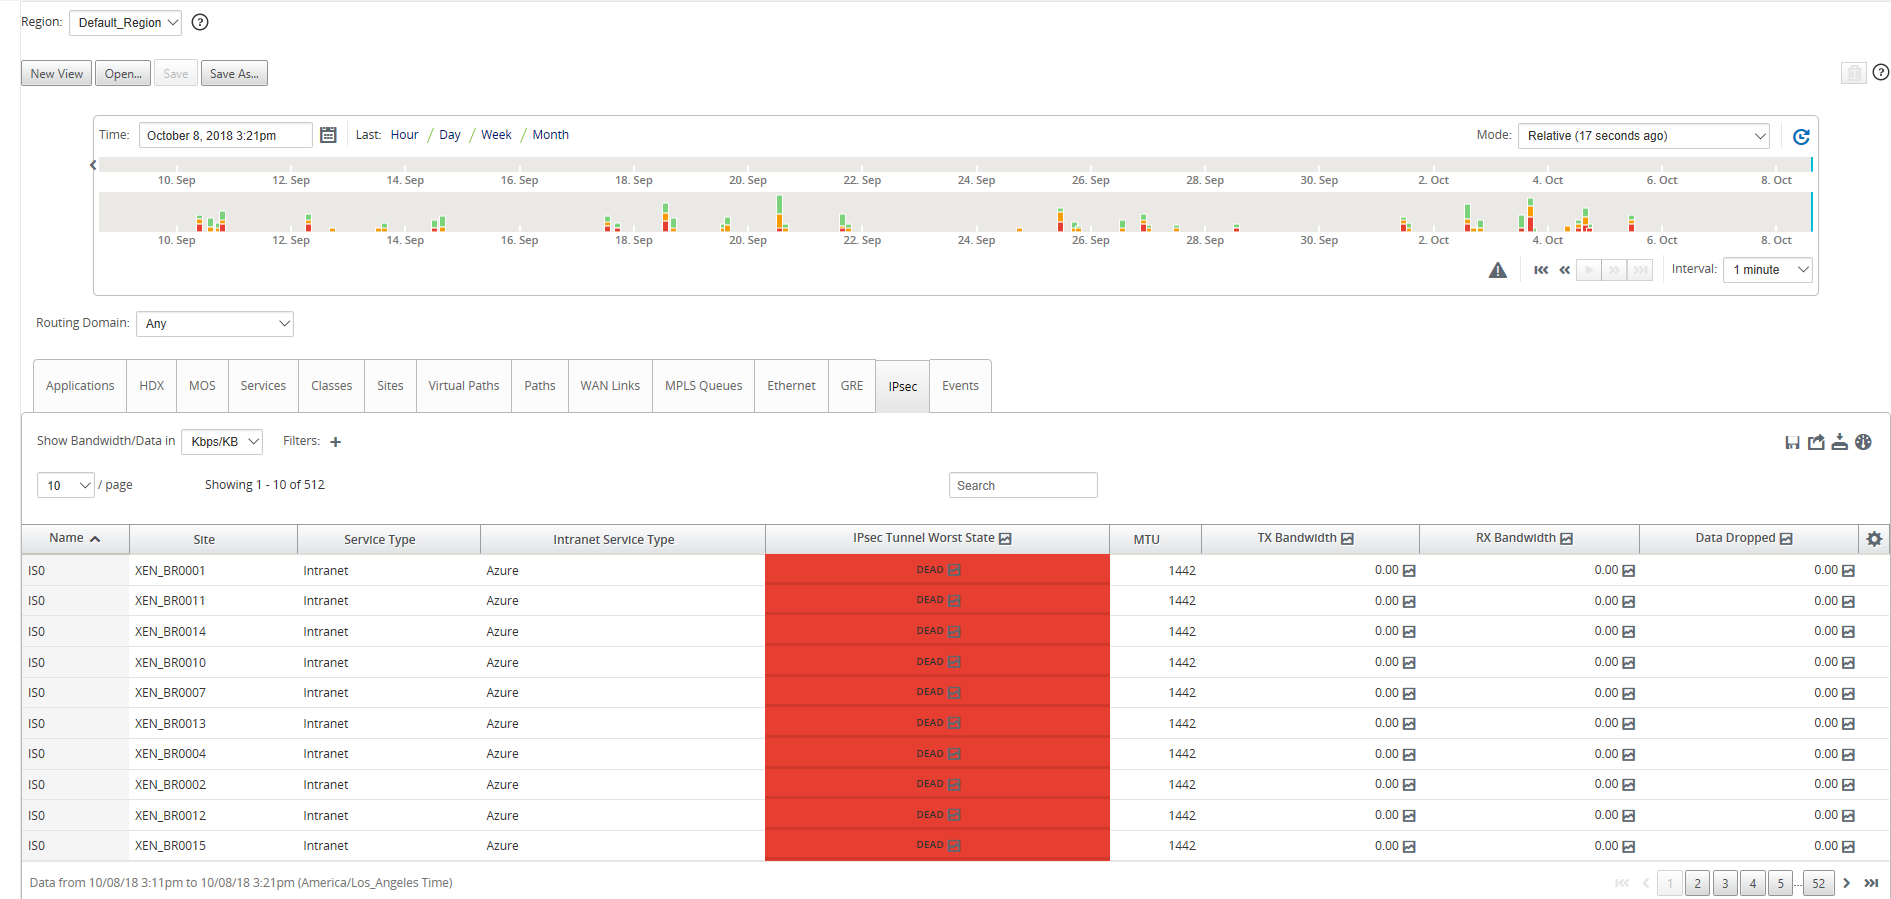Select the Week time range link
The image size is (1891, 899).
click(x=496, y=135)
